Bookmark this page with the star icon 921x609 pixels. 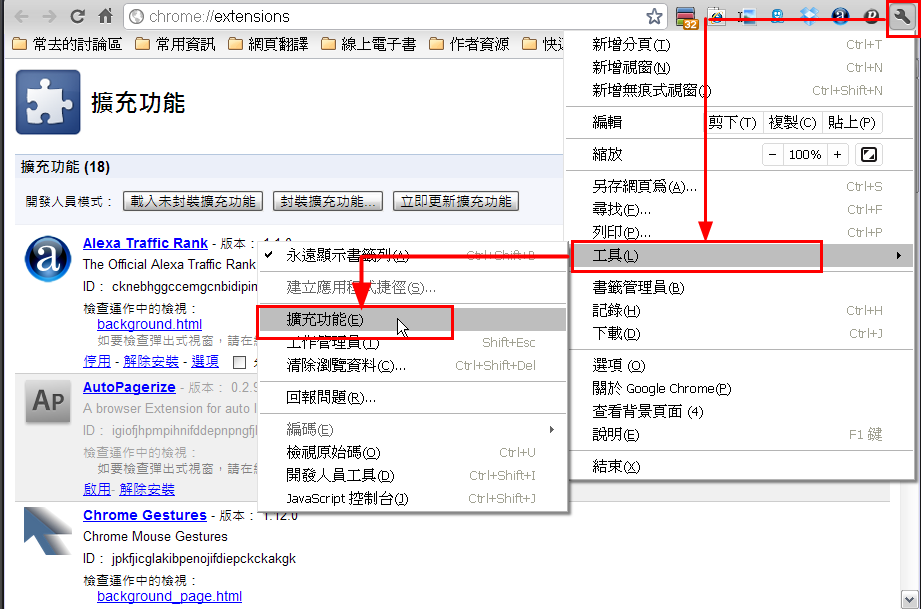654,16
